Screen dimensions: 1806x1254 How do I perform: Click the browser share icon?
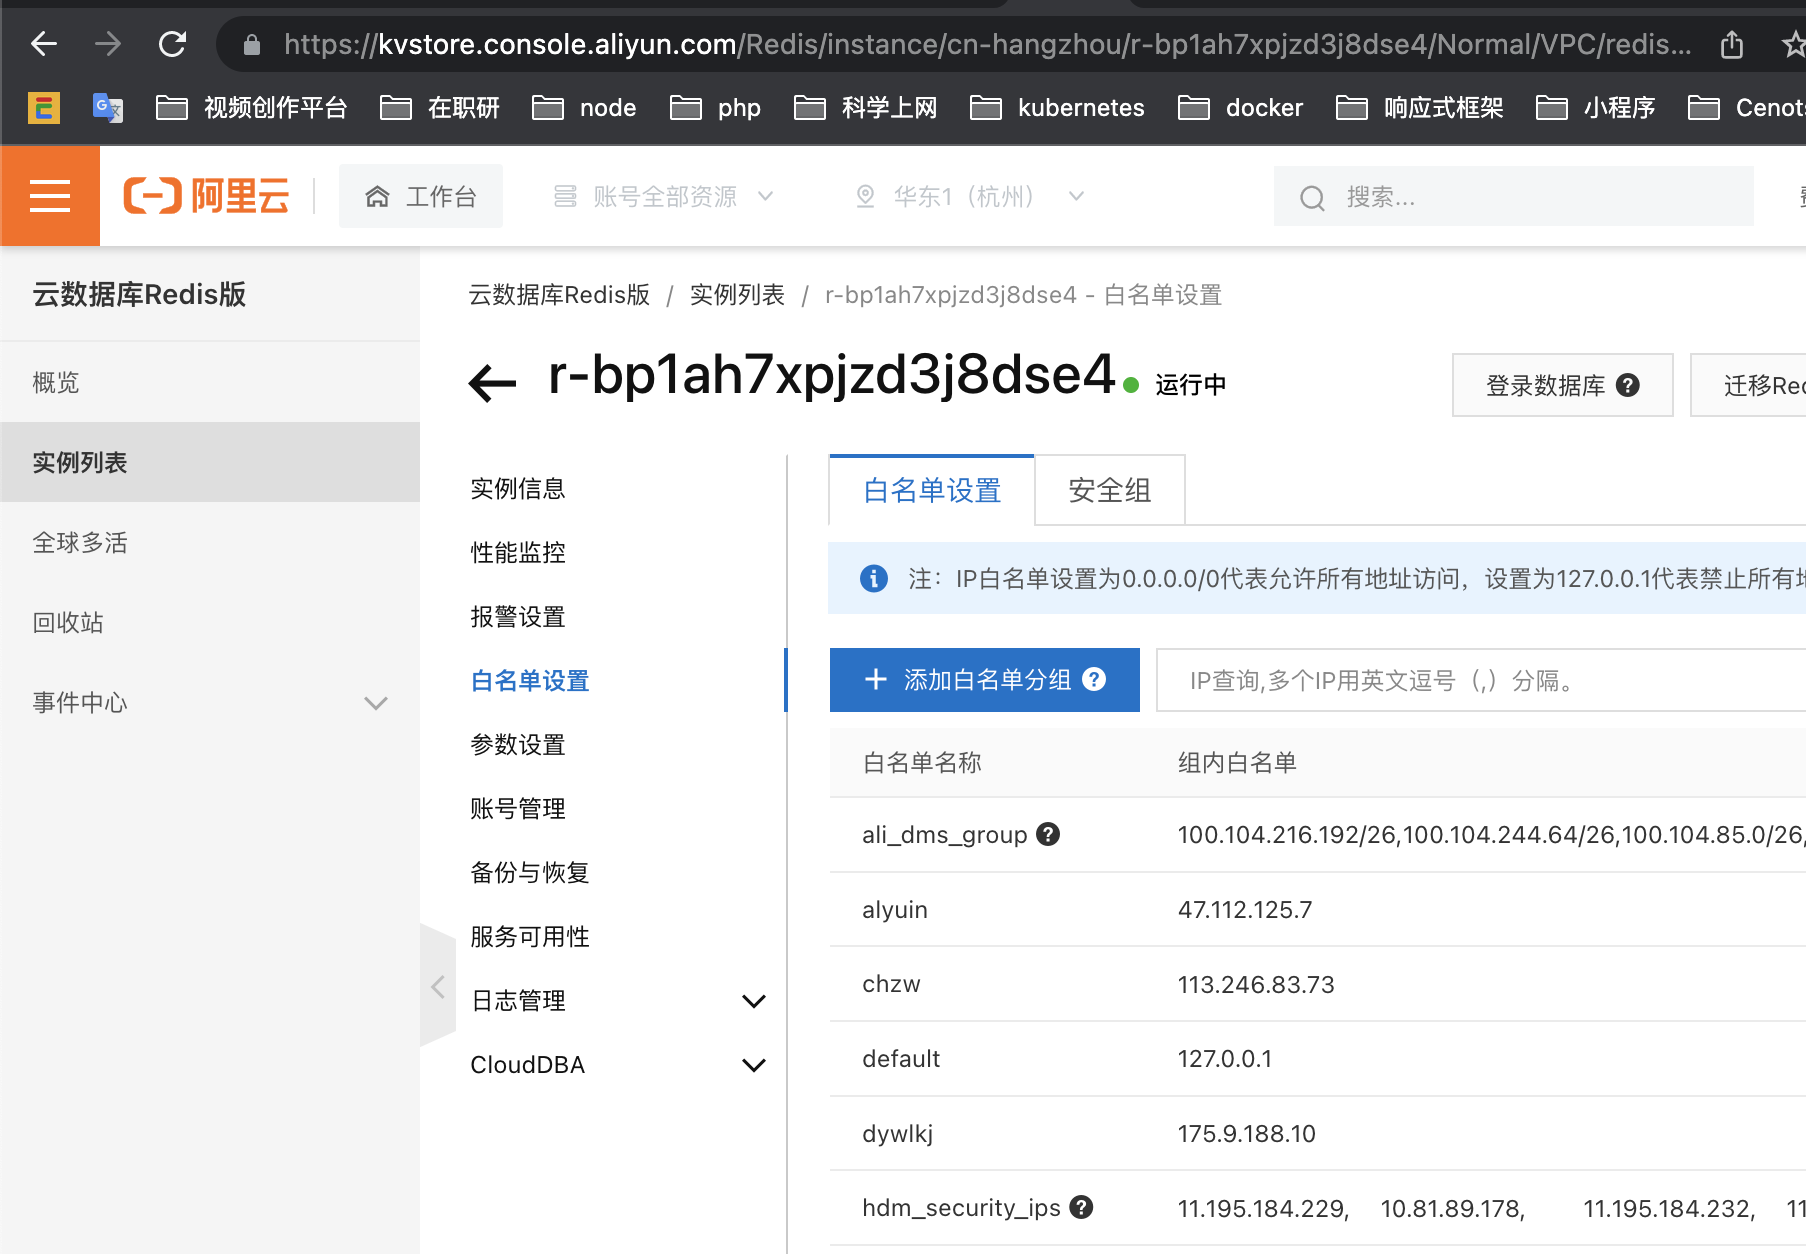coord(1732,44)
